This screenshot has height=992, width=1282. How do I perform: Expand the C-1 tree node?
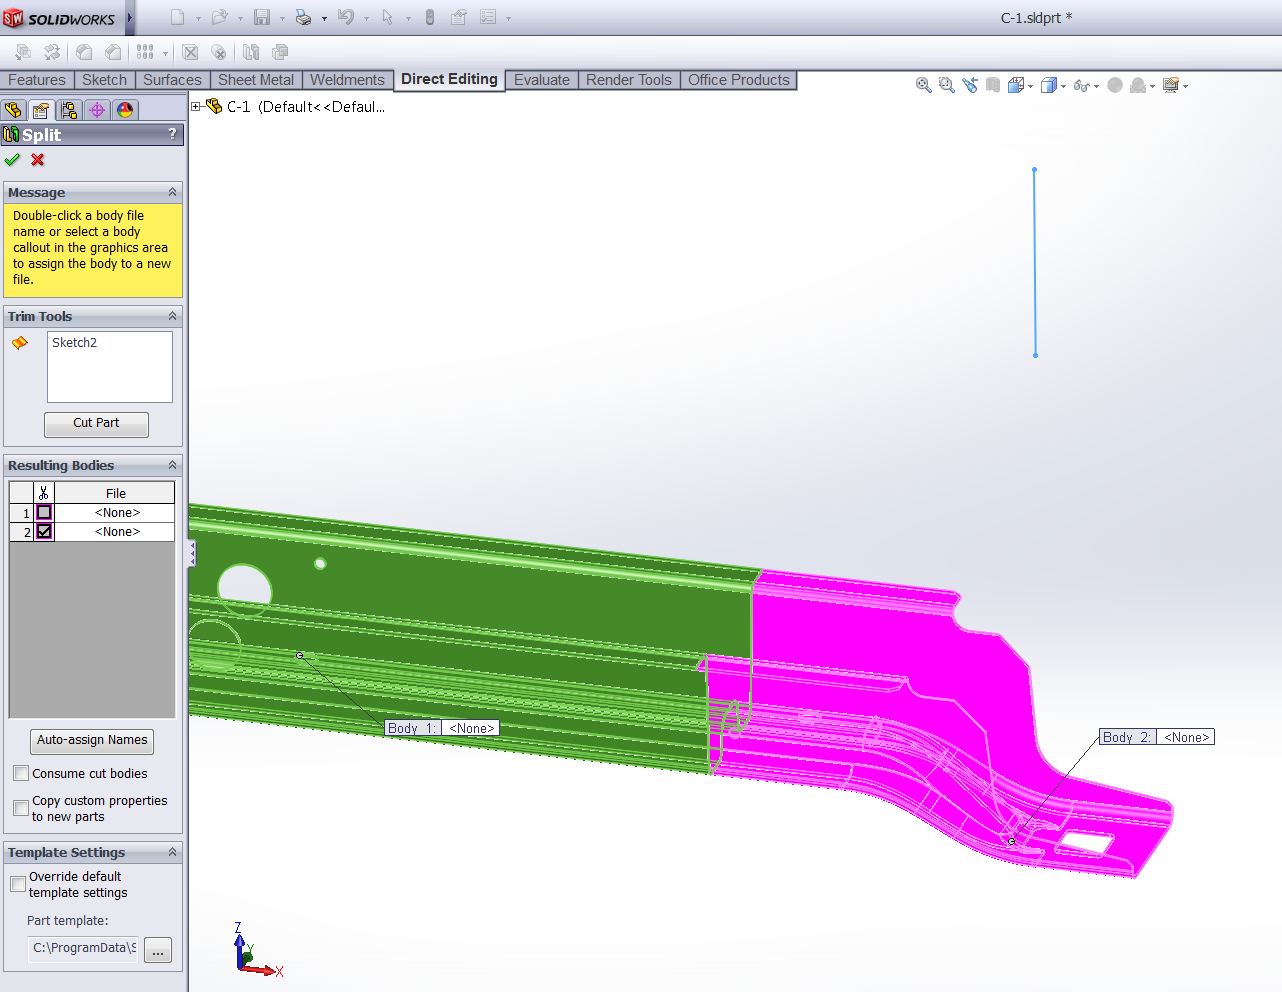click(x=197, y=106)
